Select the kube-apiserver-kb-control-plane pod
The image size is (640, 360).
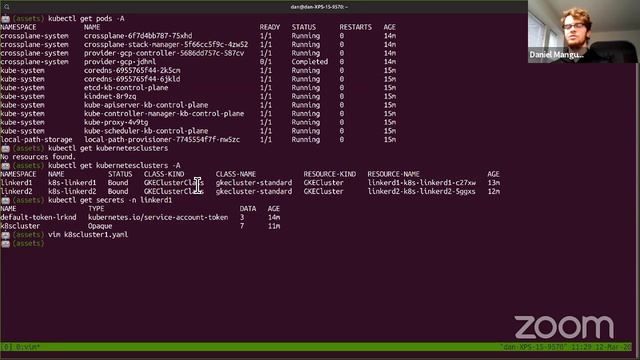[x=146, y=105]
